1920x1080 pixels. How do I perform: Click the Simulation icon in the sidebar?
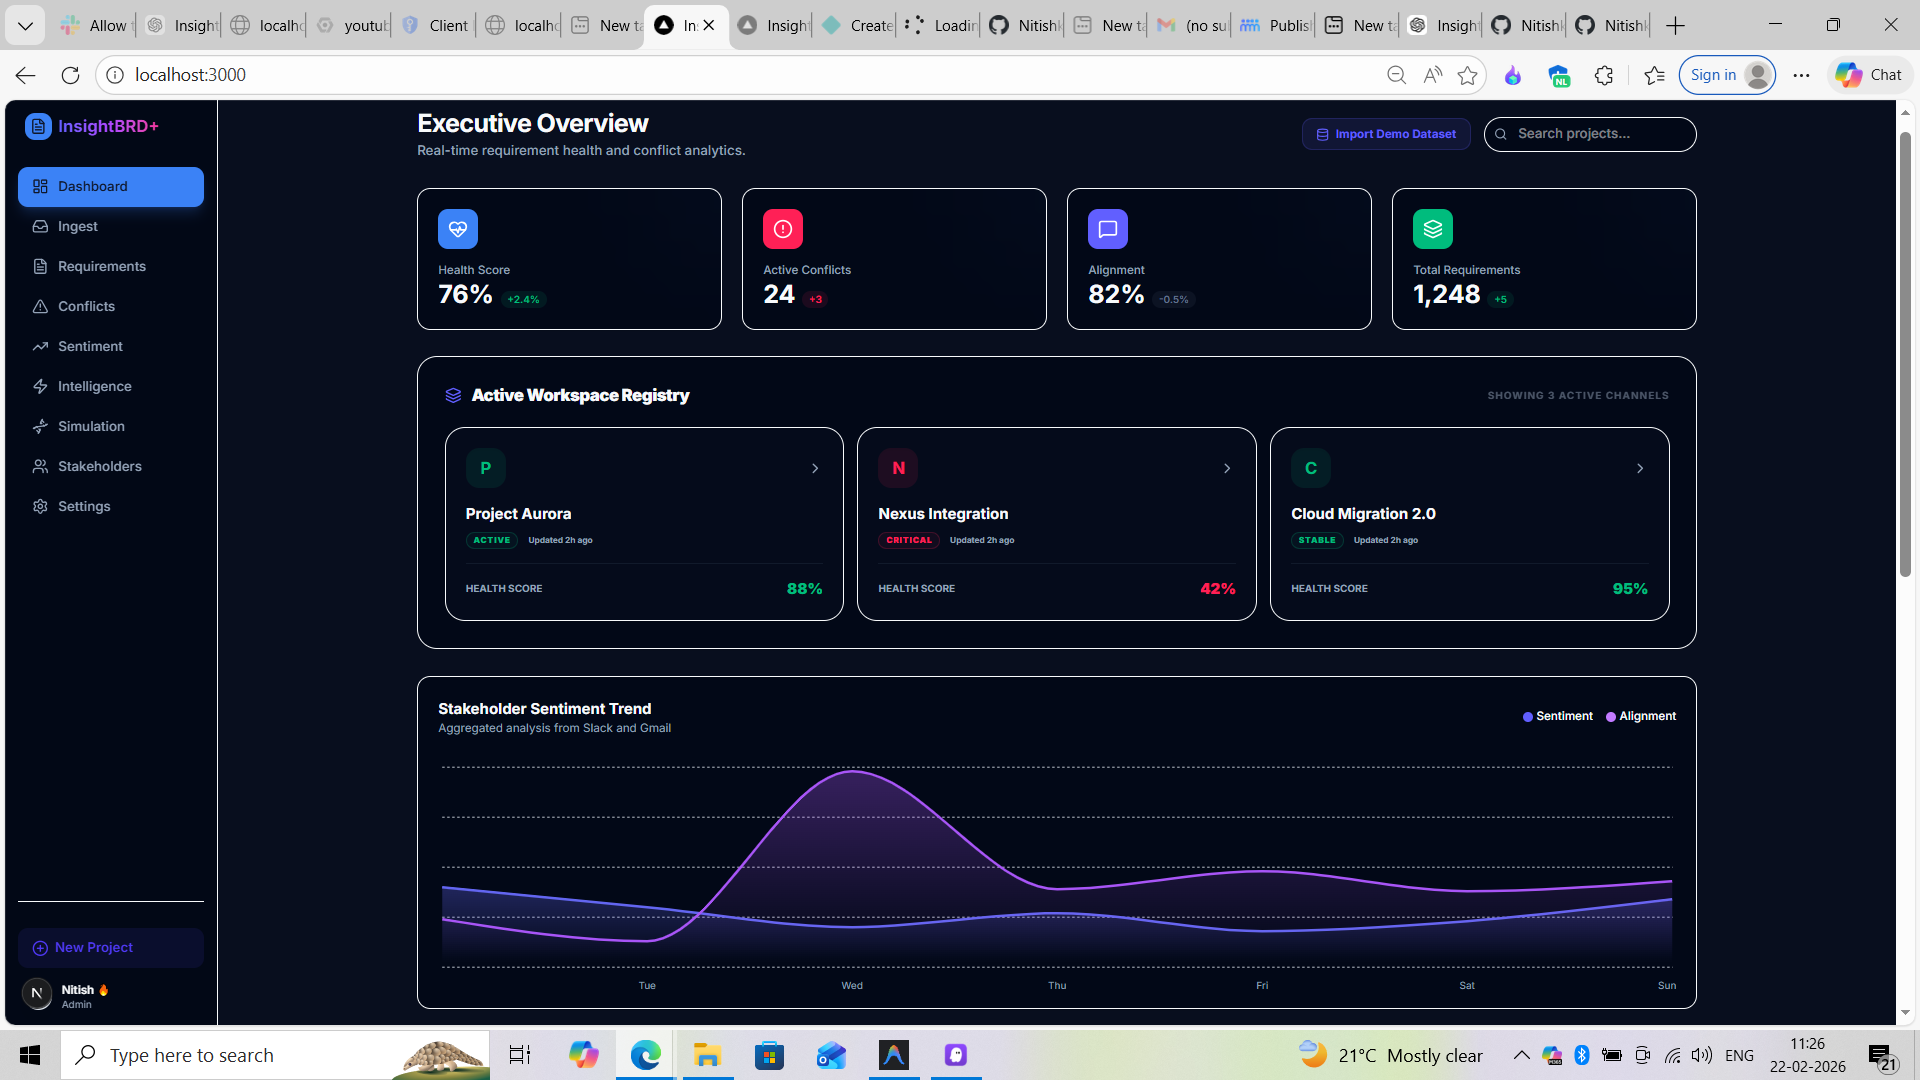point(40,426)
